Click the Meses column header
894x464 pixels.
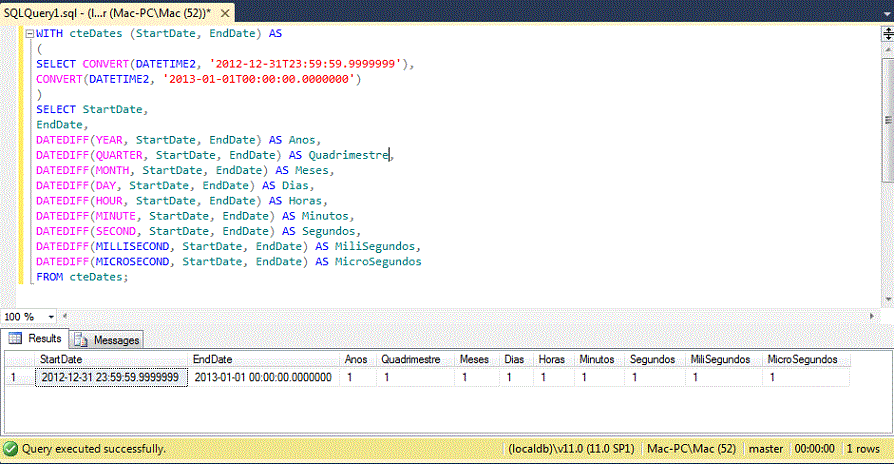click(477, 360)
